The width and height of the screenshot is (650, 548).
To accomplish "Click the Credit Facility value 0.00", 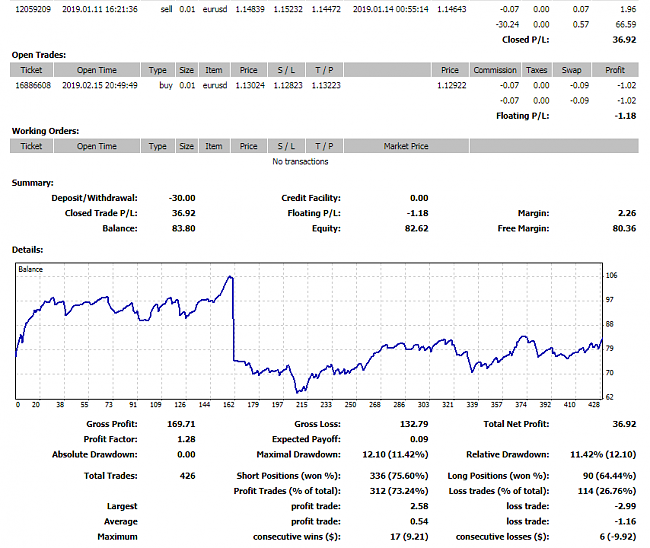I will point(419,198).
